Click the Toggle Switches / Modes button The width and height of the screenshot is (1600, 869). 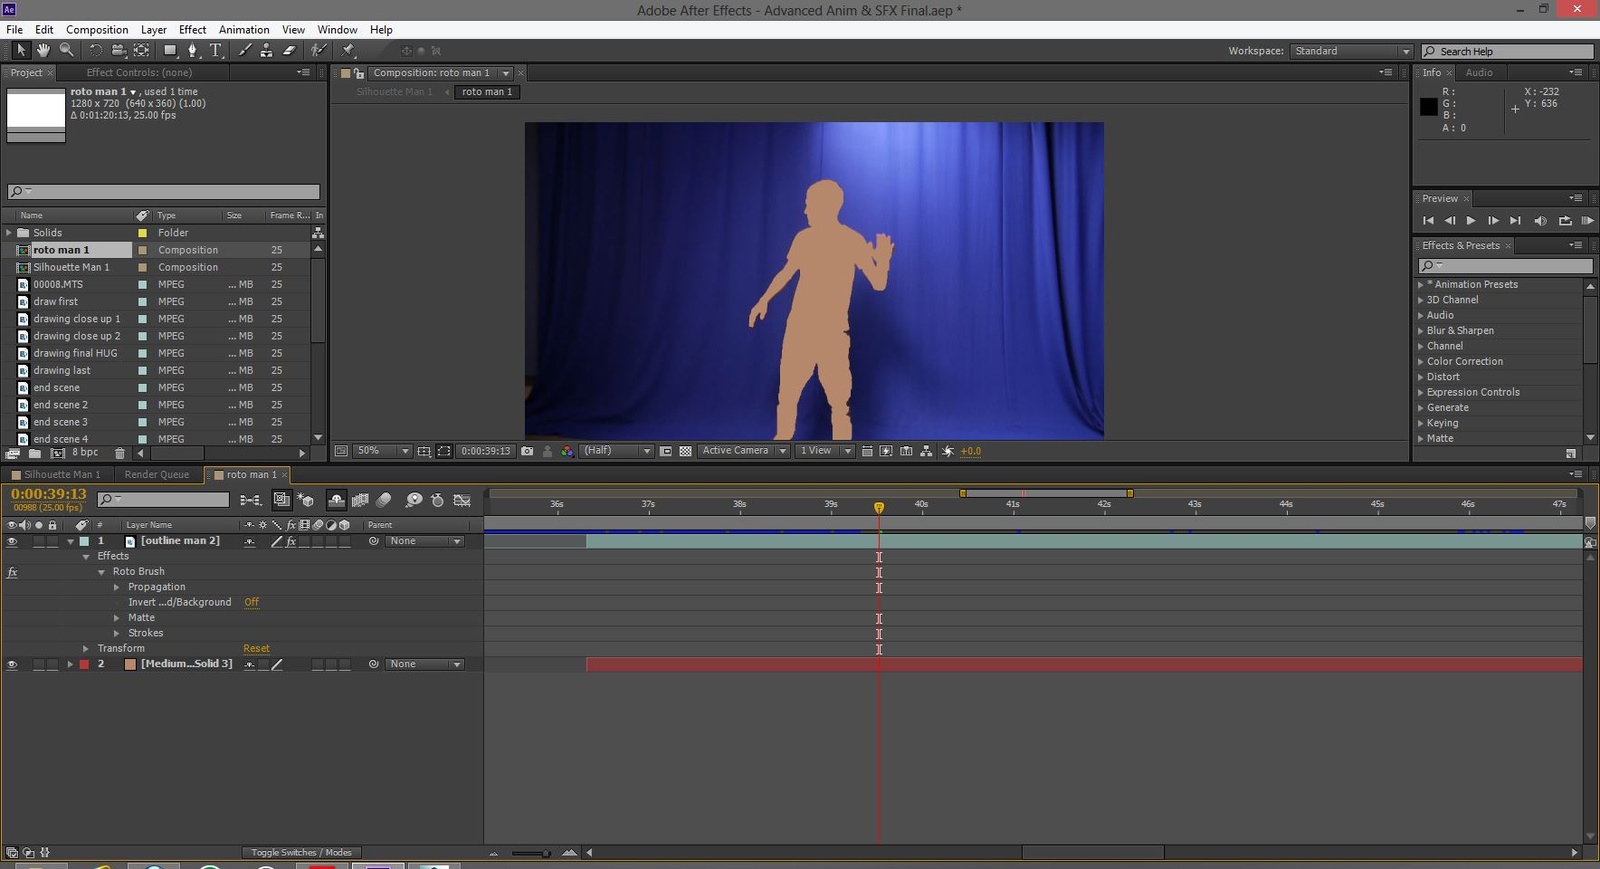(301, 853)
